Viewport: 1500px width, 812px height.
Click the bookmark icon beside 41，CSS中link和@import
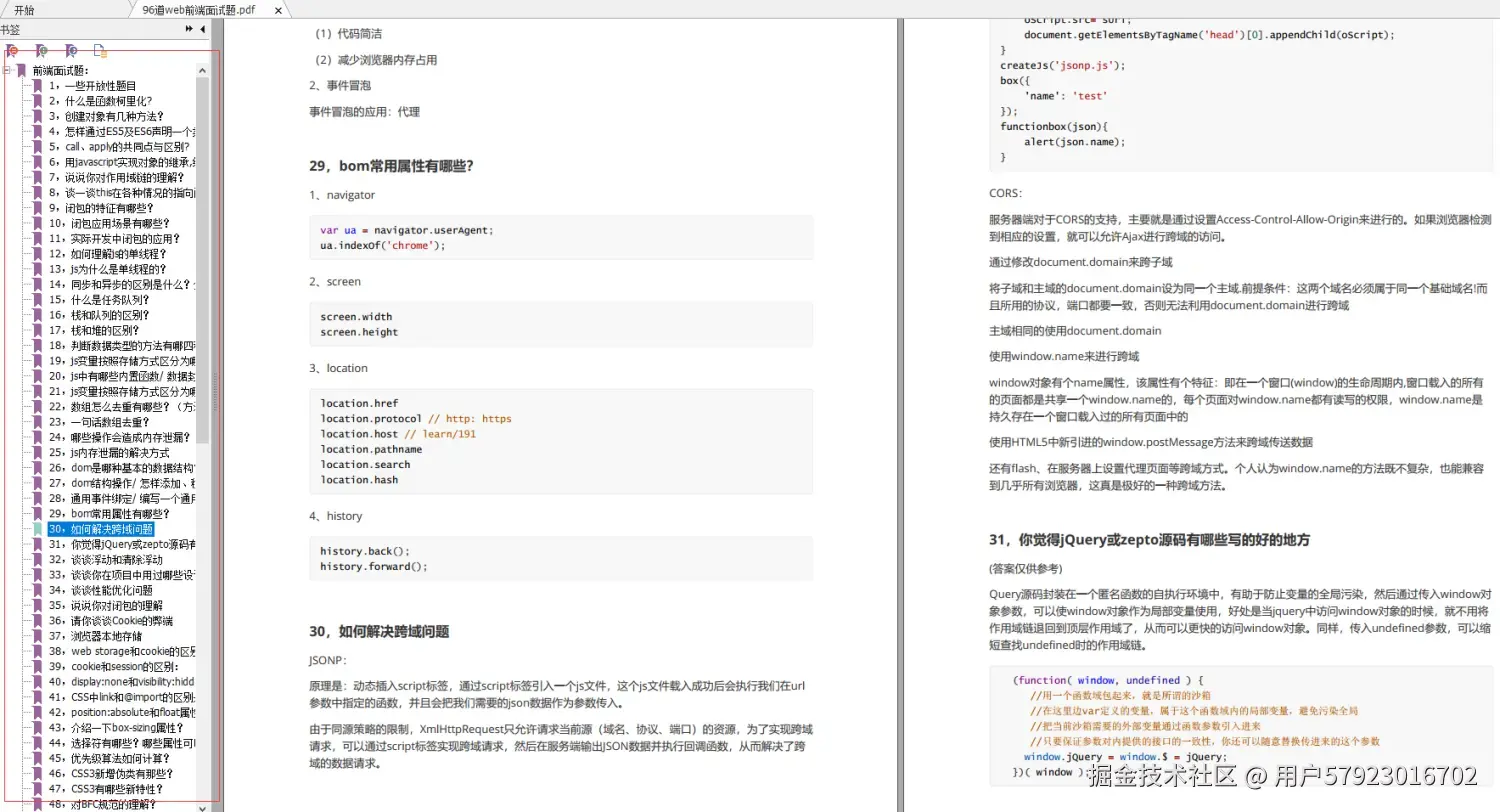37,697
